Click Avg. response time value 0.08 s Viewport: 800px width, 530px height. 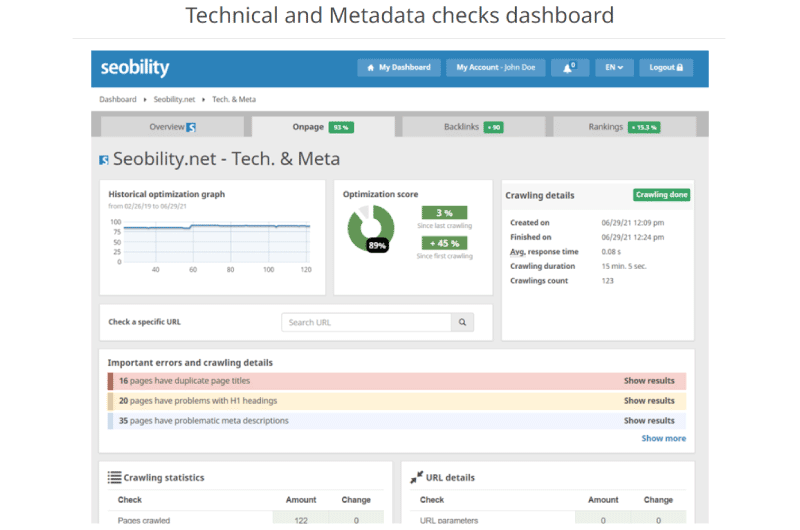pos(611,251)
